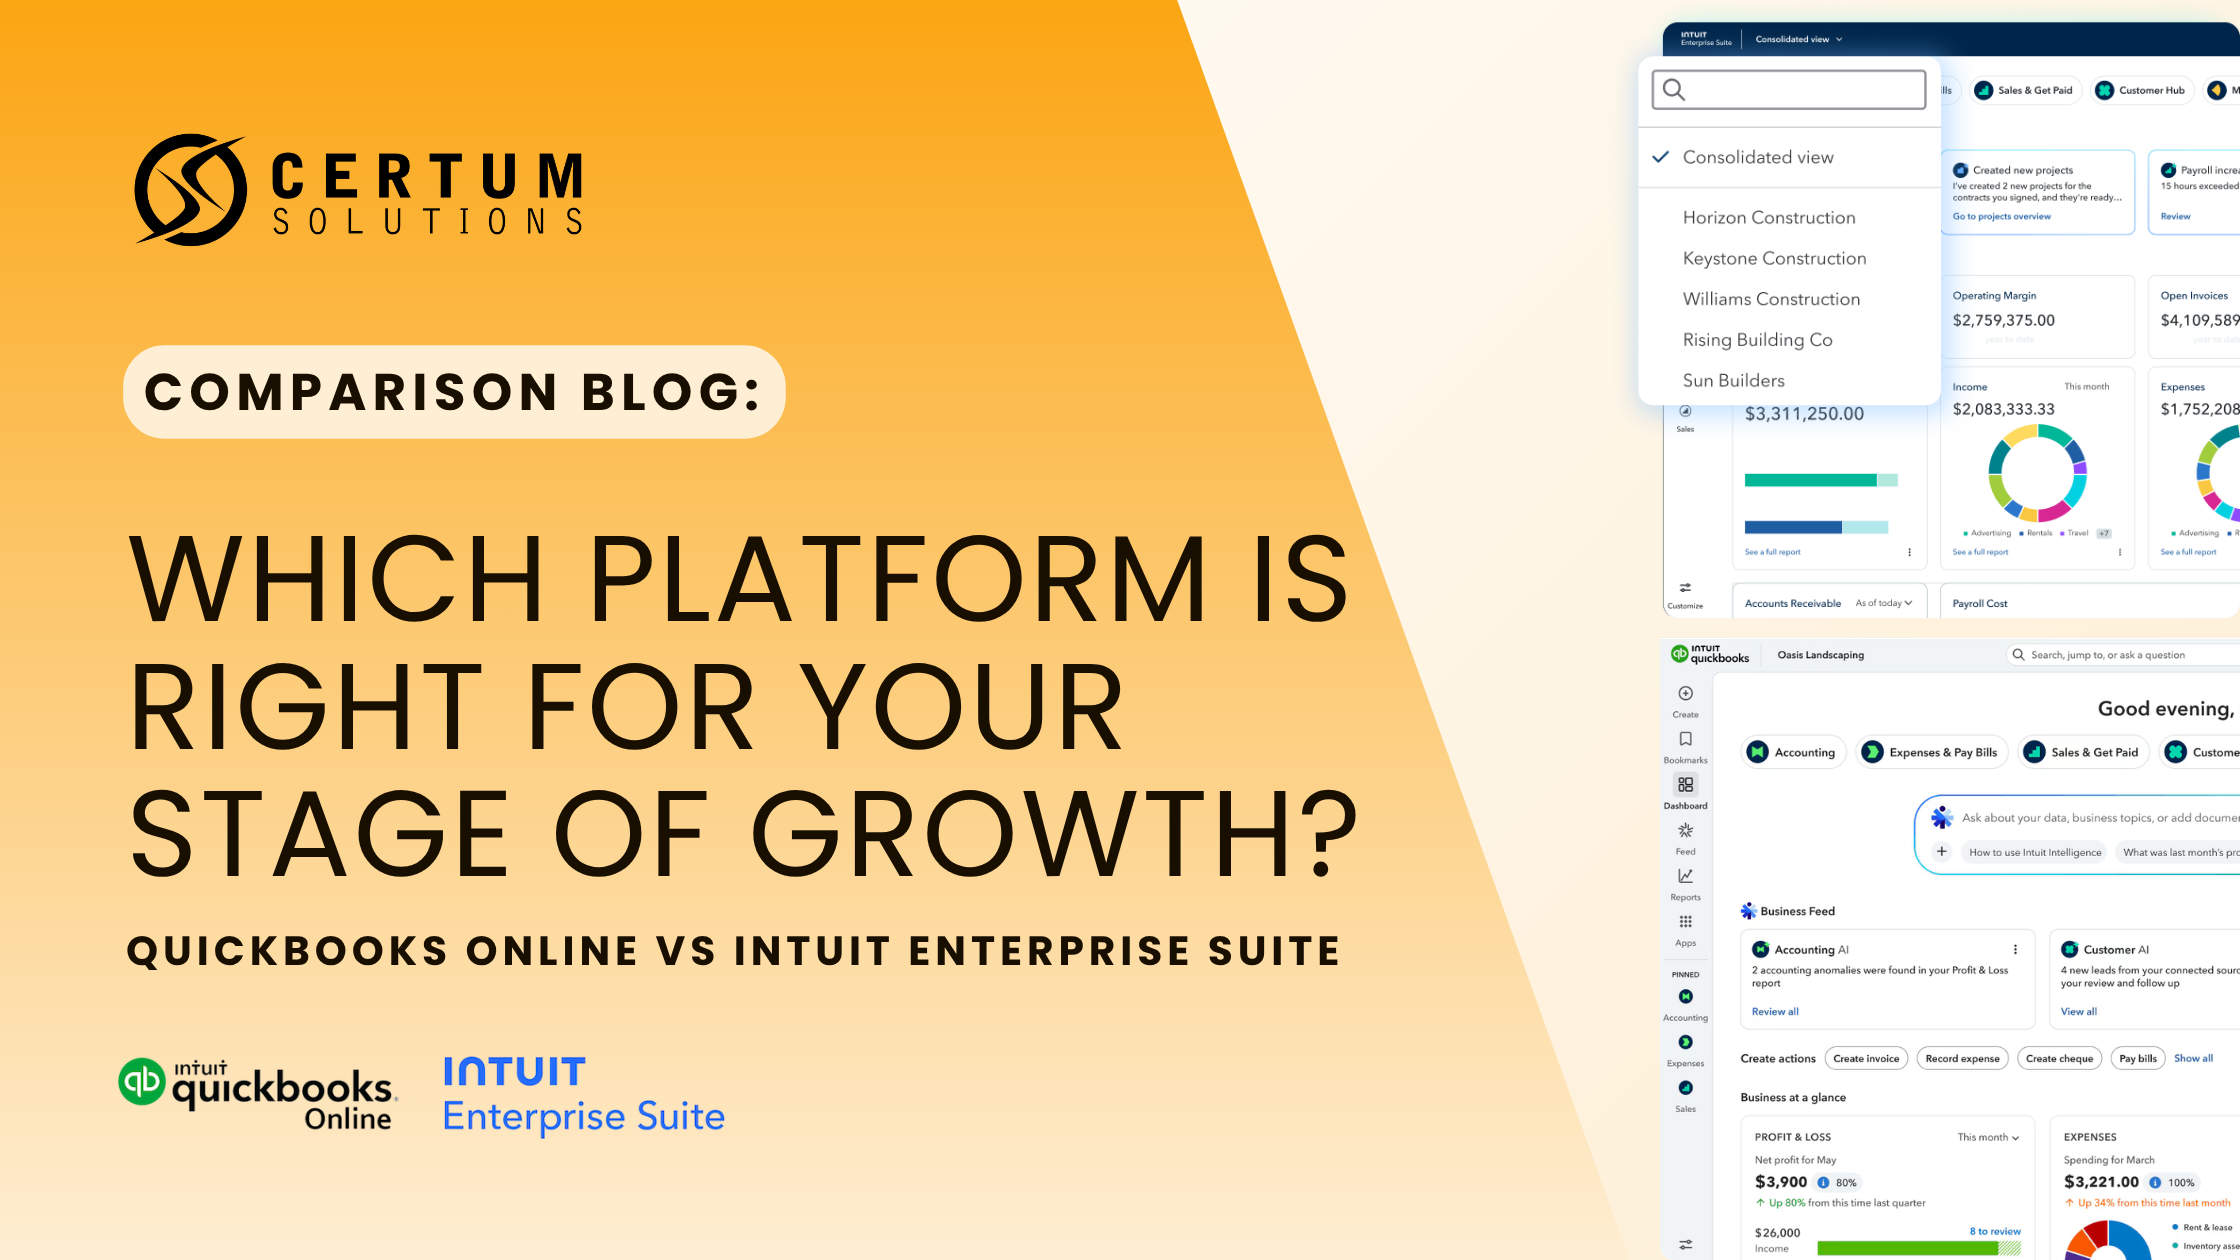Click the Create cheque button
2240x1260 pixels.
click(x=2059, y=1058)
